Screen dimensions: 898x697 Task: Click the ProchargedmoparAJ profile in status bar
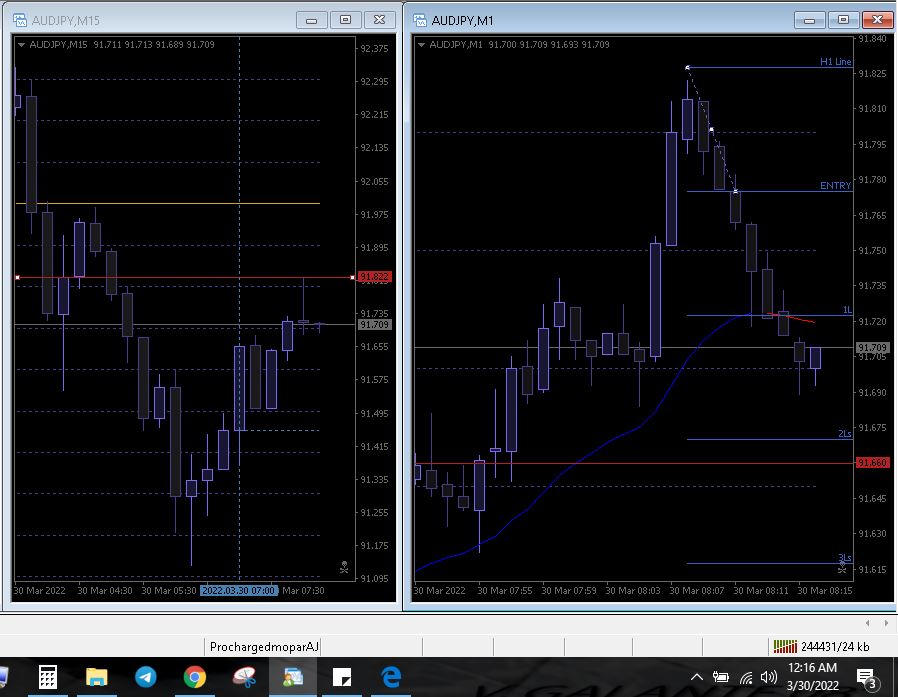264,647
